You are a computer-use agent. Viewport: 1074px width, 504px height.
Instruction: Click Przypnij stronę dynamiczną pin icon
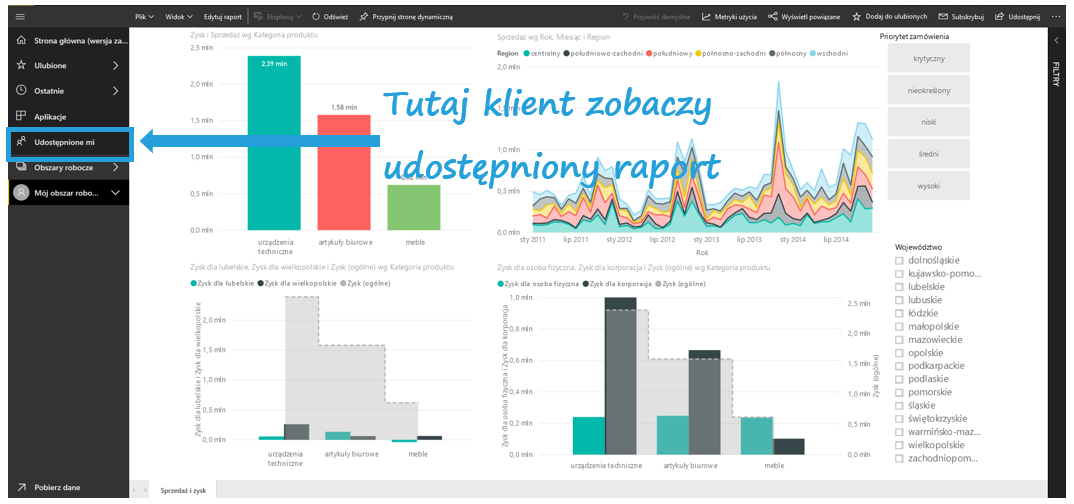point(364,17)
